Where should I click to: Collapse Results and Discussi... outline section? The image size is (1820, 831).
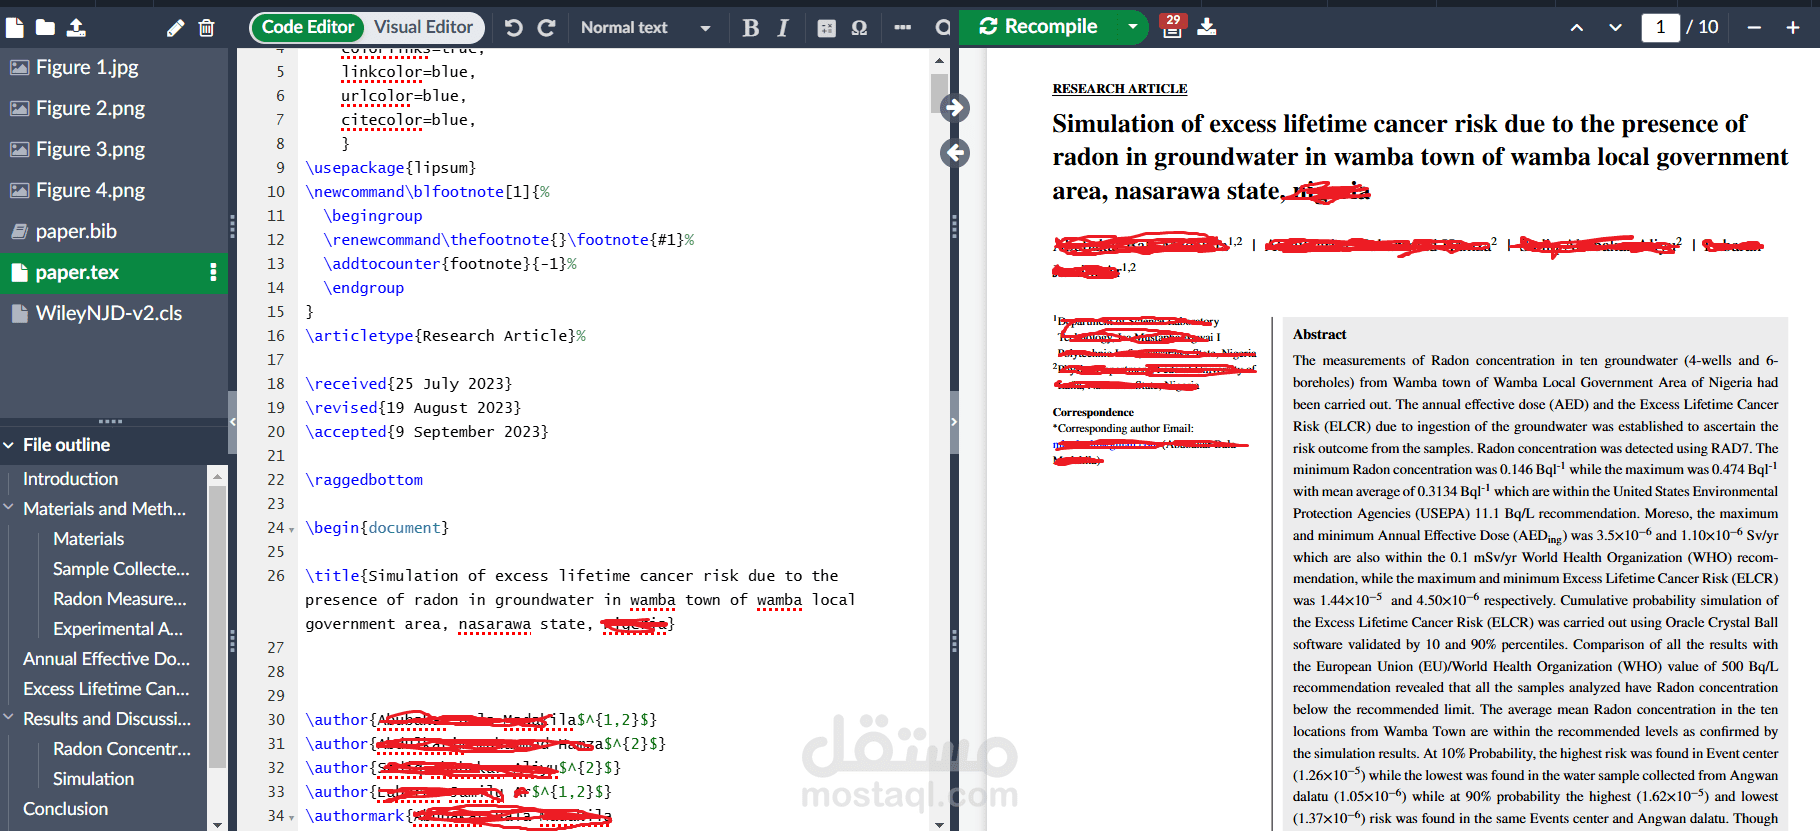tap(8, 718)
